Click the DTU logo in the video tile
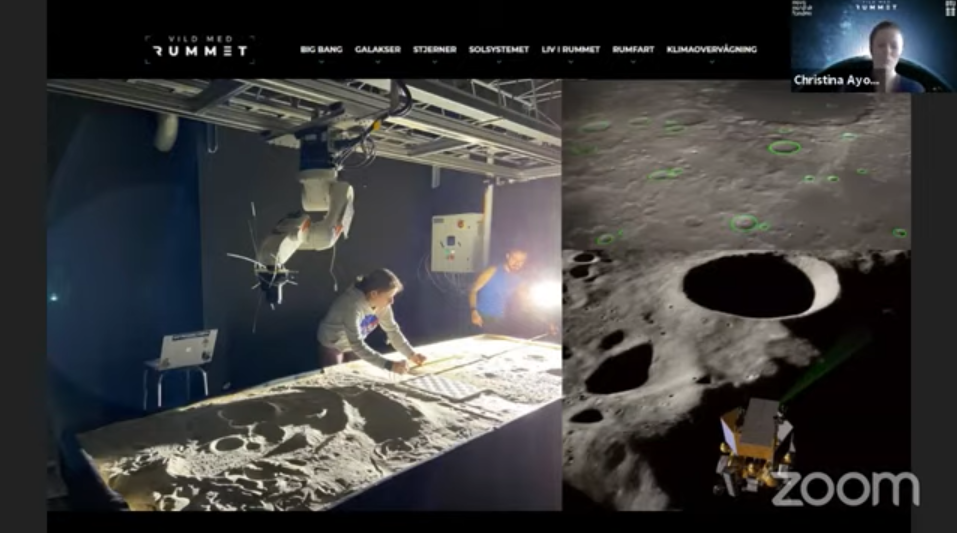This screenshot has width=957, height=533. point(949,9)
